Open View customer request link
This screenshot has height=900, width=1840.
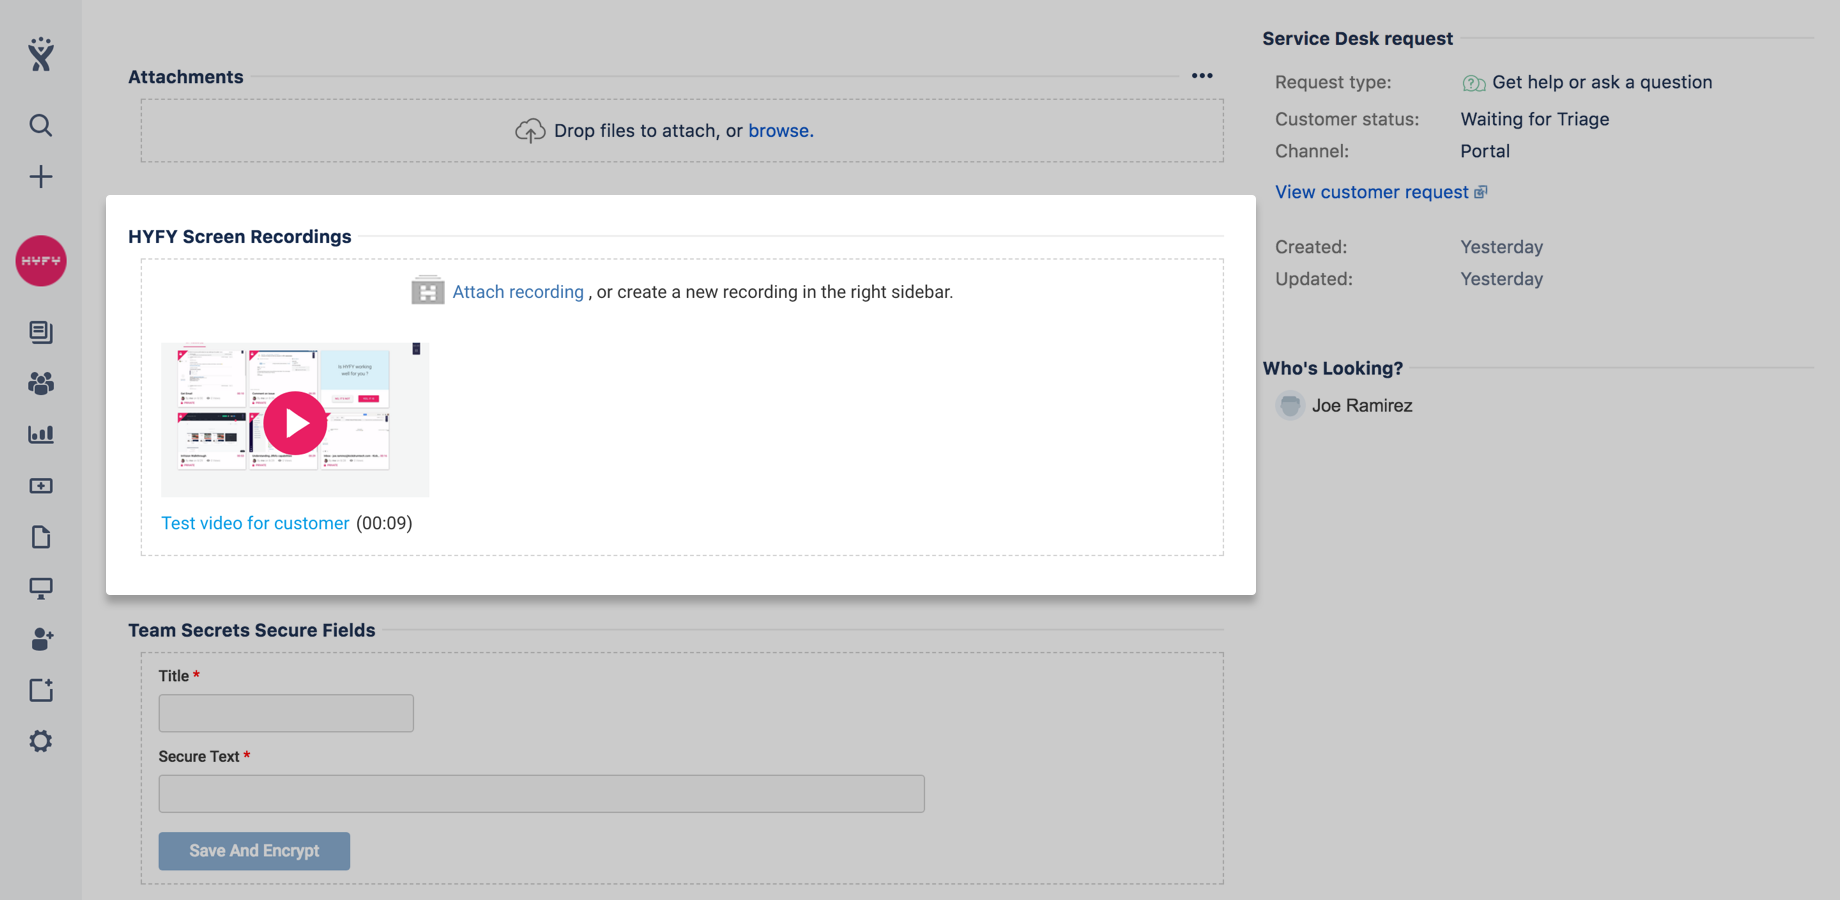[x=1372, y=192]
